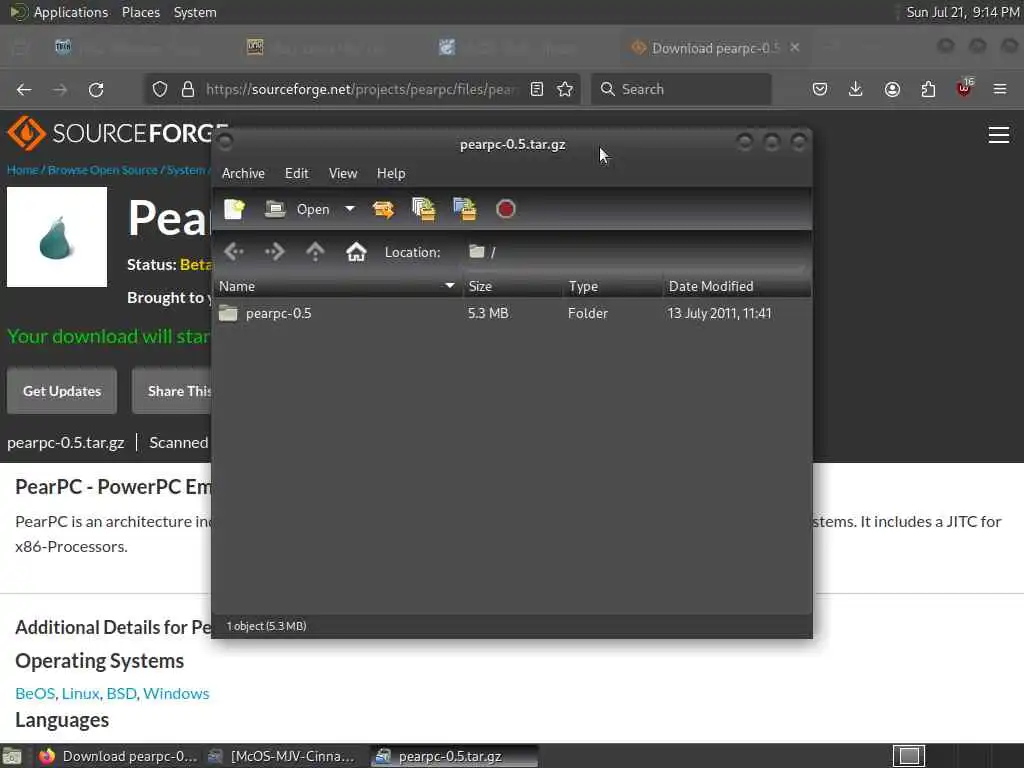
Task: Go to archive home location
Action: pyautogui.click(x=356, y=251)
